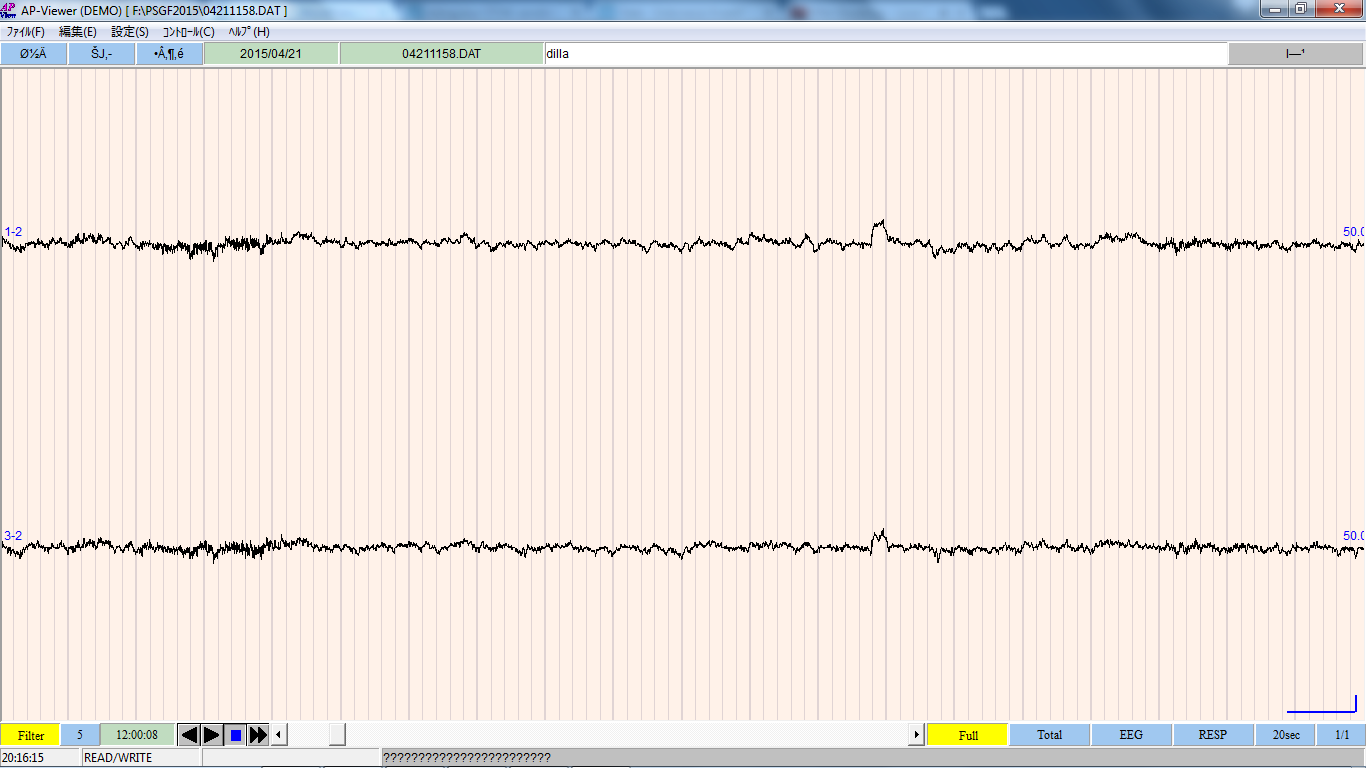Click the AP-Viewer app icon in title bar

tap(10, 10)
